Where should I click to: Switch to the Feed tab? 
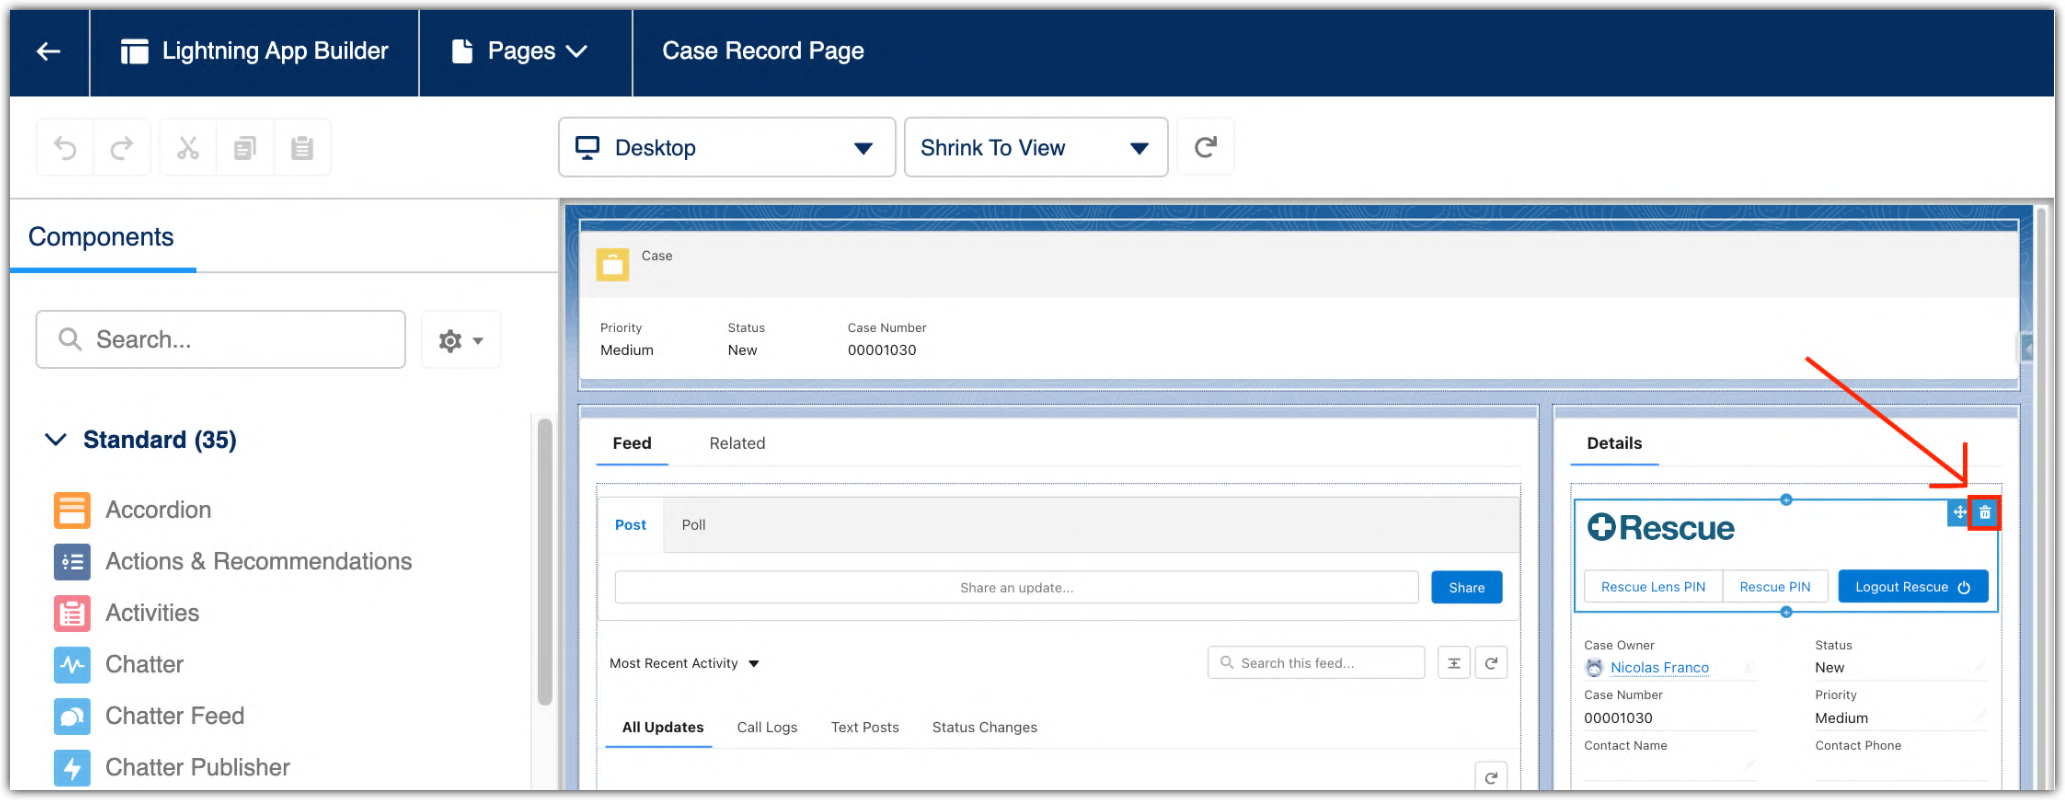(632, 443)
